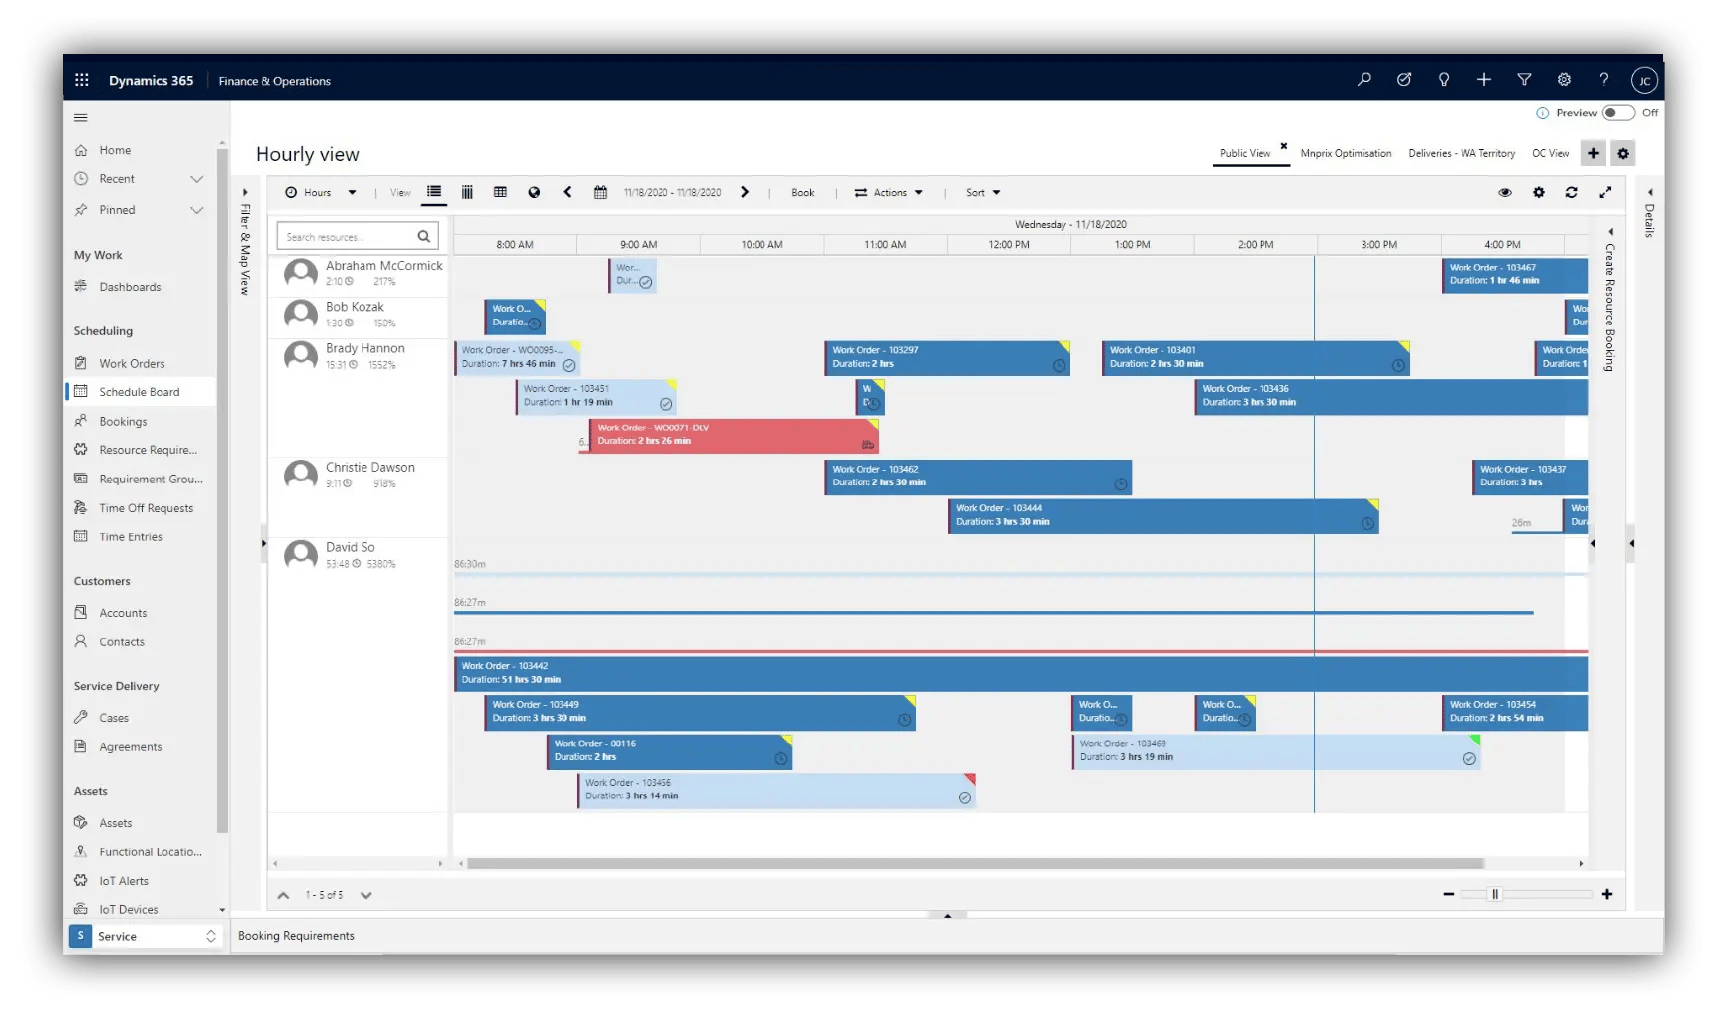The height and width of the screenshot is (1009, 1725).
Task: Open the calendar date picker icon
Action: coord(601,192)
